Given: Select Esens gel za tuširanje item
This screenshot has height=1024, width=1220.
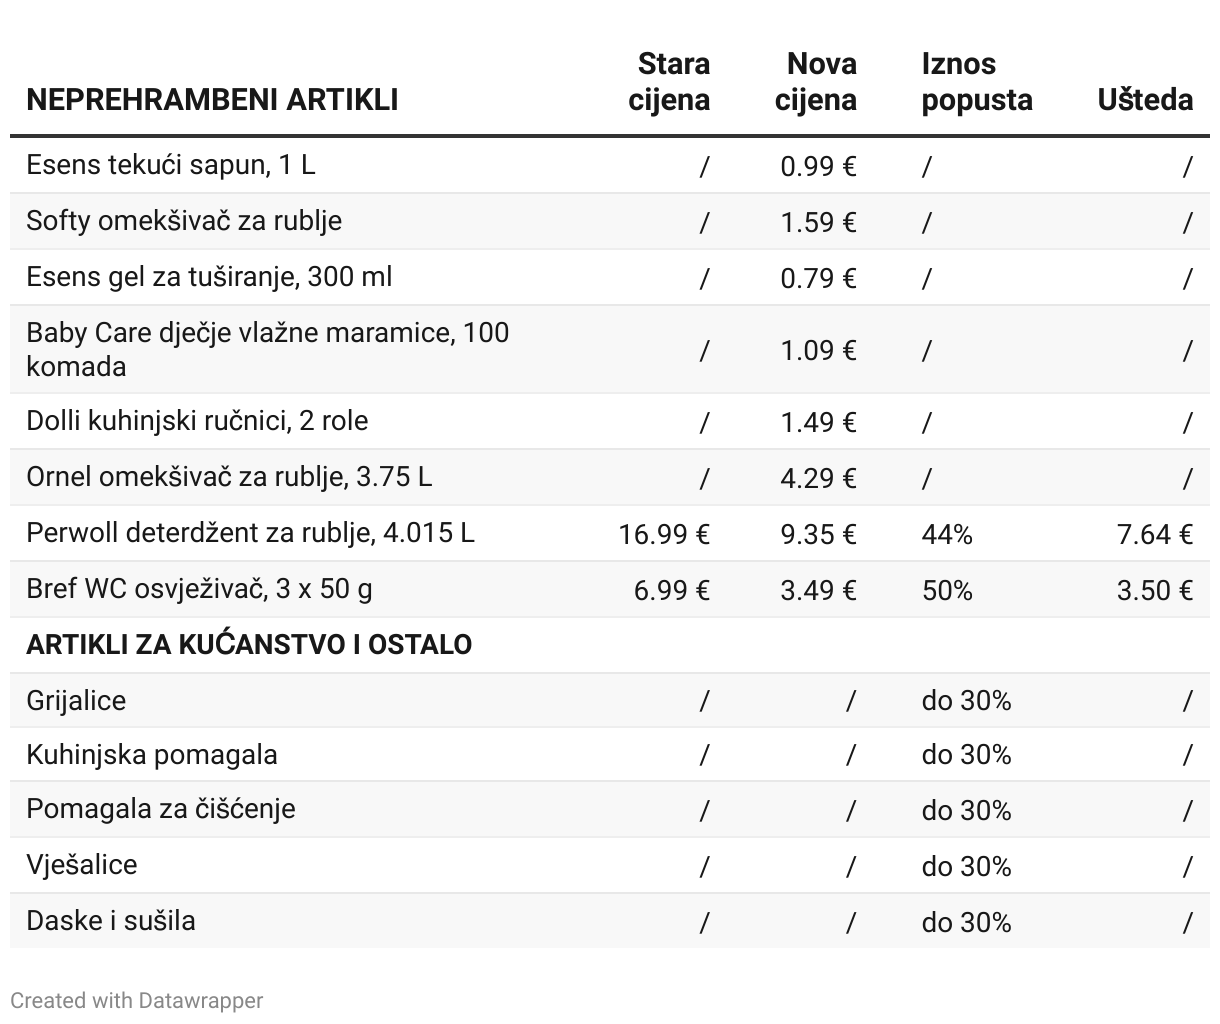Looking at the screenshot, I should point(209,277).
